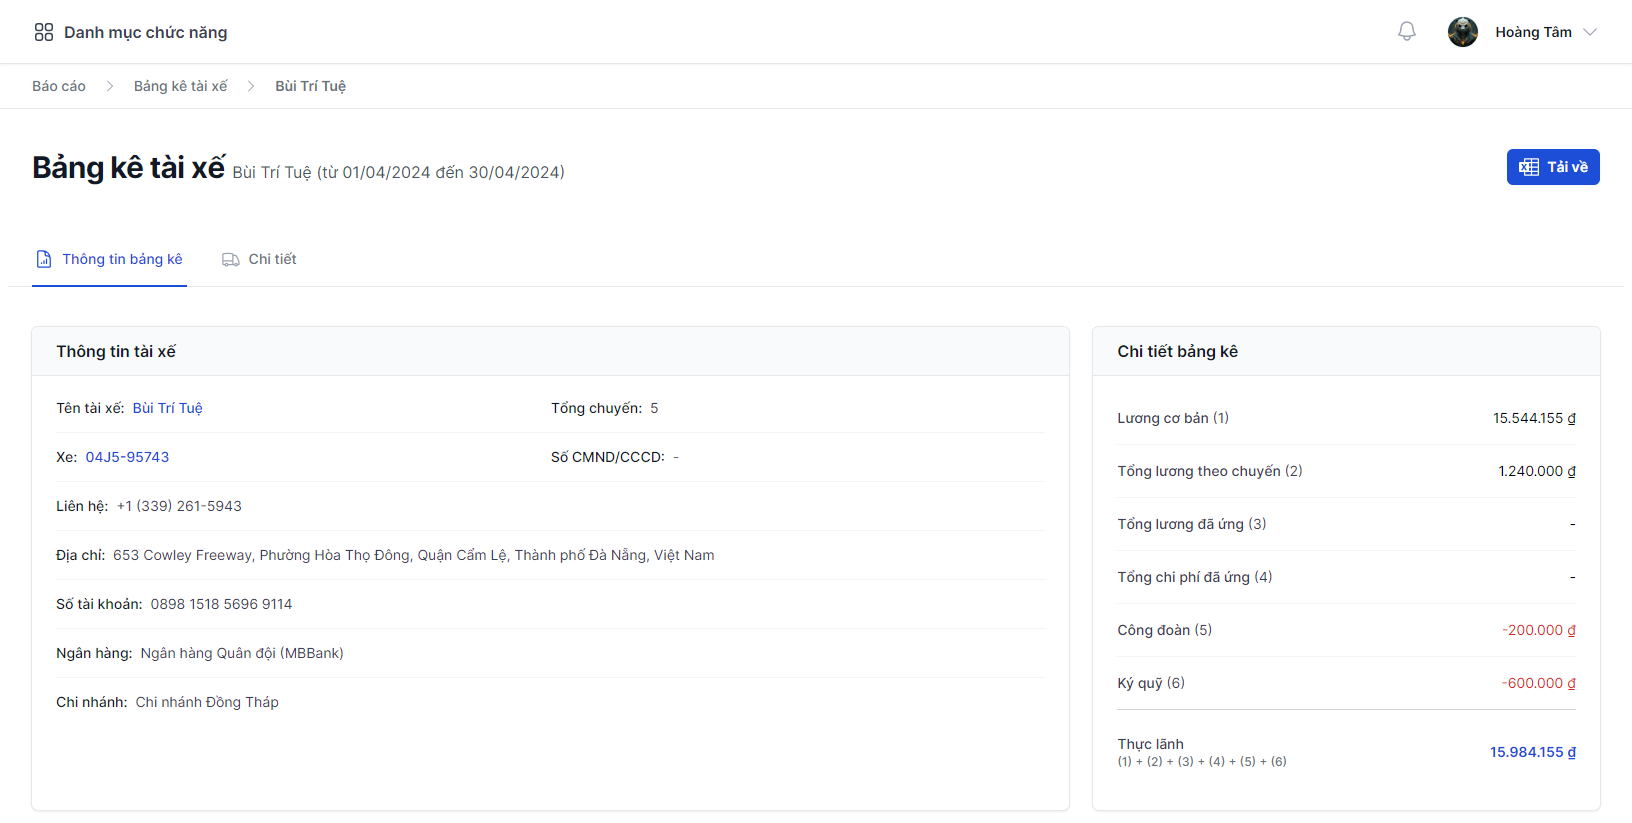This screenshot has height=823, width=1632.
Task: Switch to the Chi tiết tab
Action: (272, 259)
